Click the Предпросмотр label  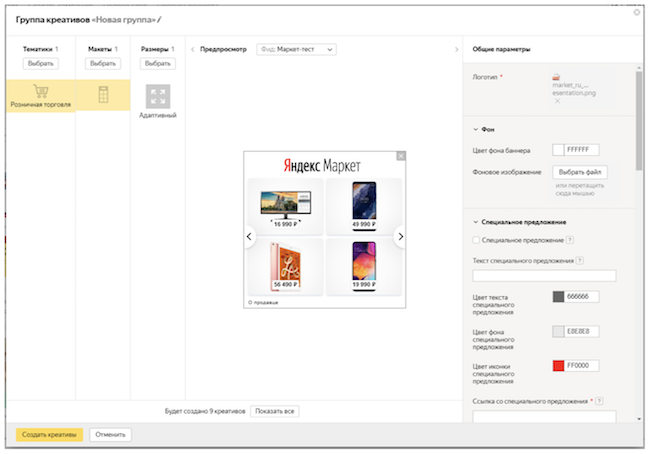coord(223,49)
